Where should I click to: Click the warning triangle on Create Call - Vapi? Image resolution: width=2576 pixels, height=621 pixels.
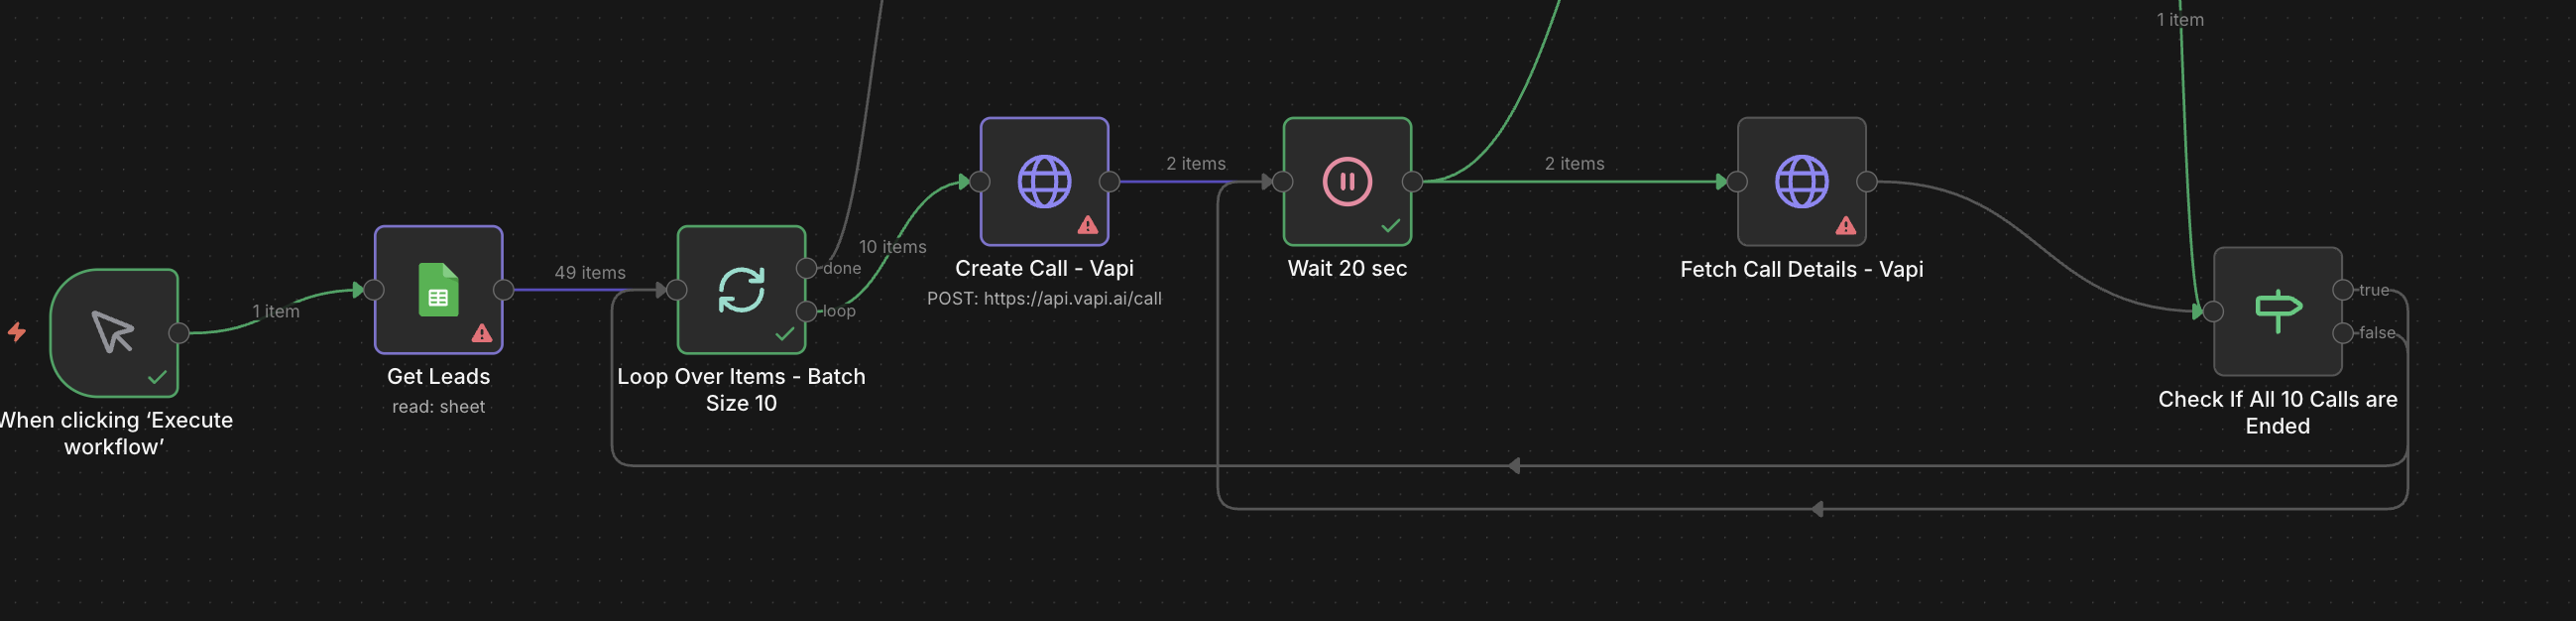1088,225
